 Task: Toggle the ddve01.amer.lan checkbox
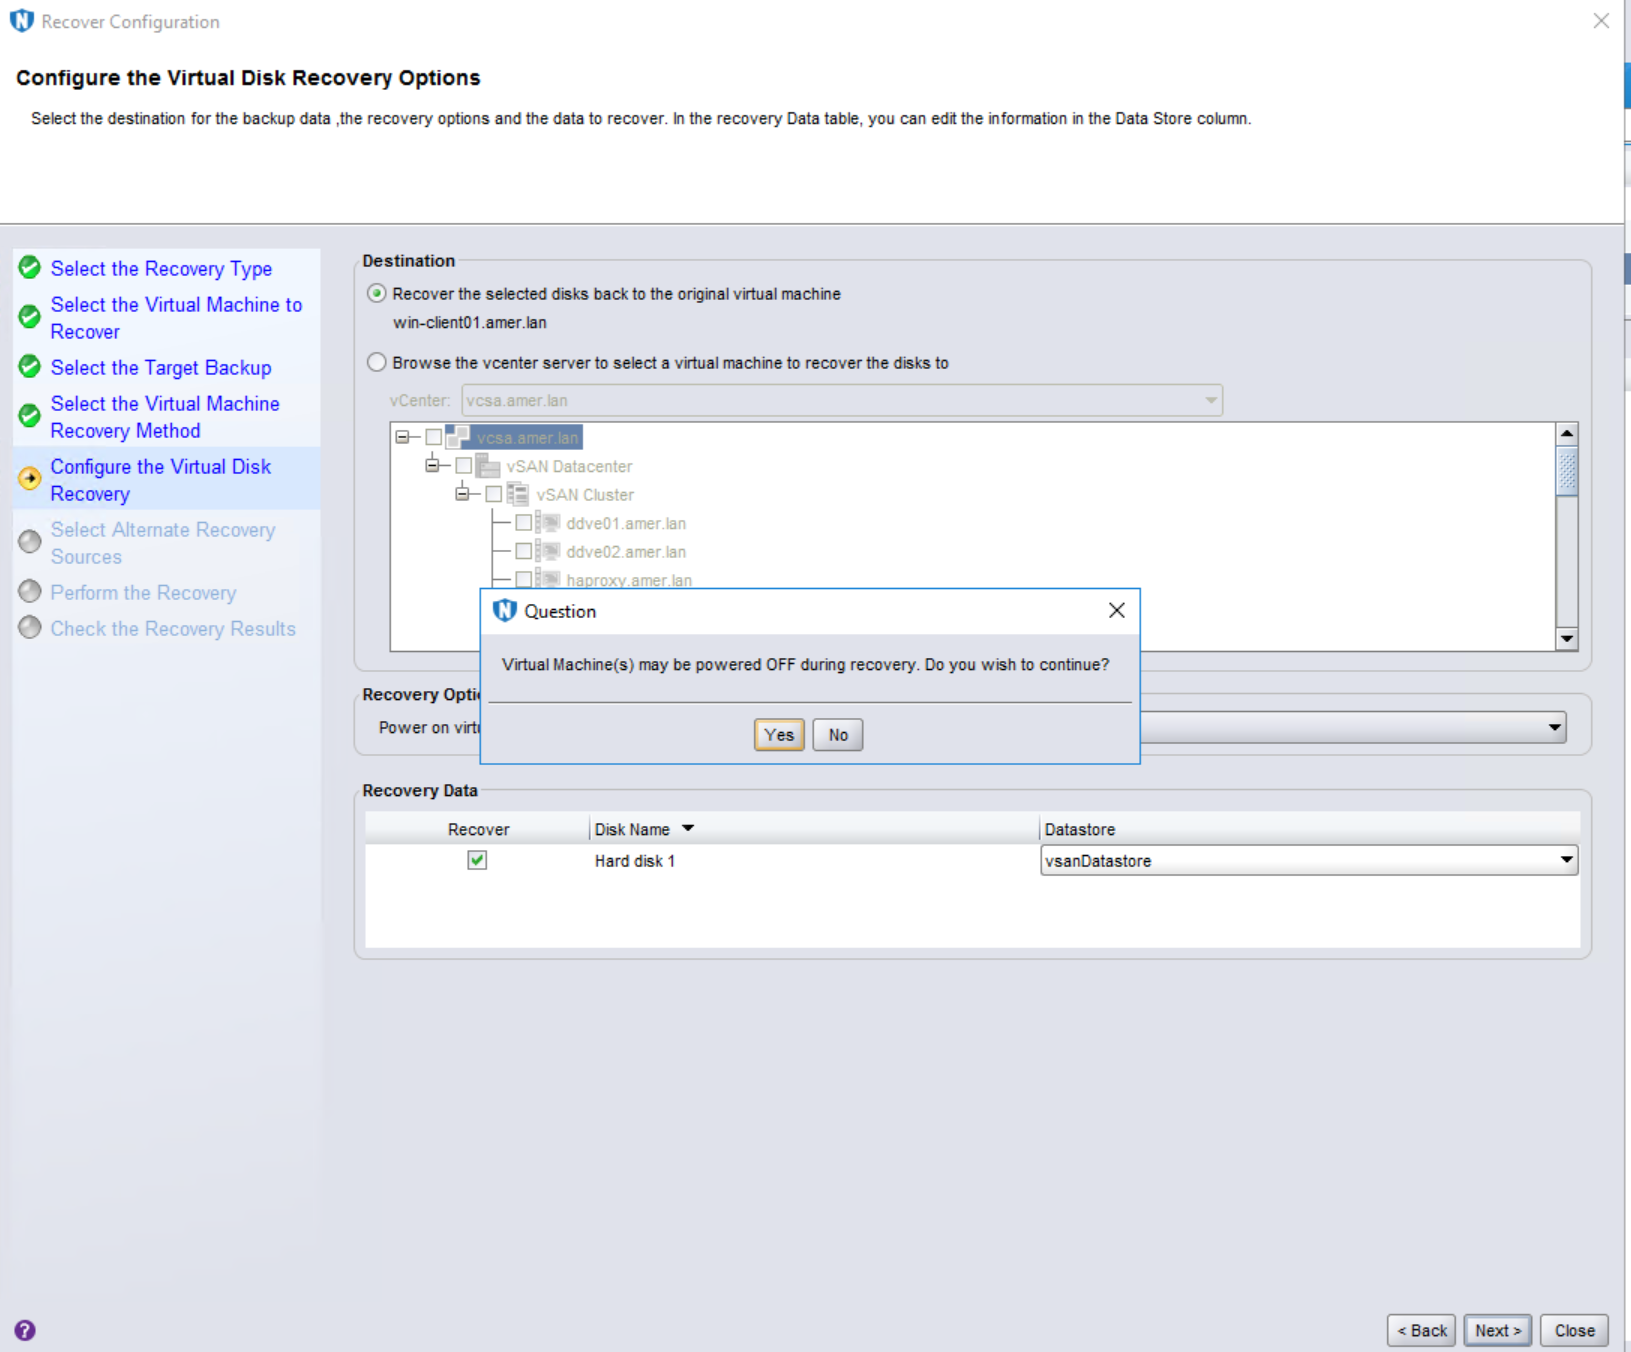pos(523,522)
